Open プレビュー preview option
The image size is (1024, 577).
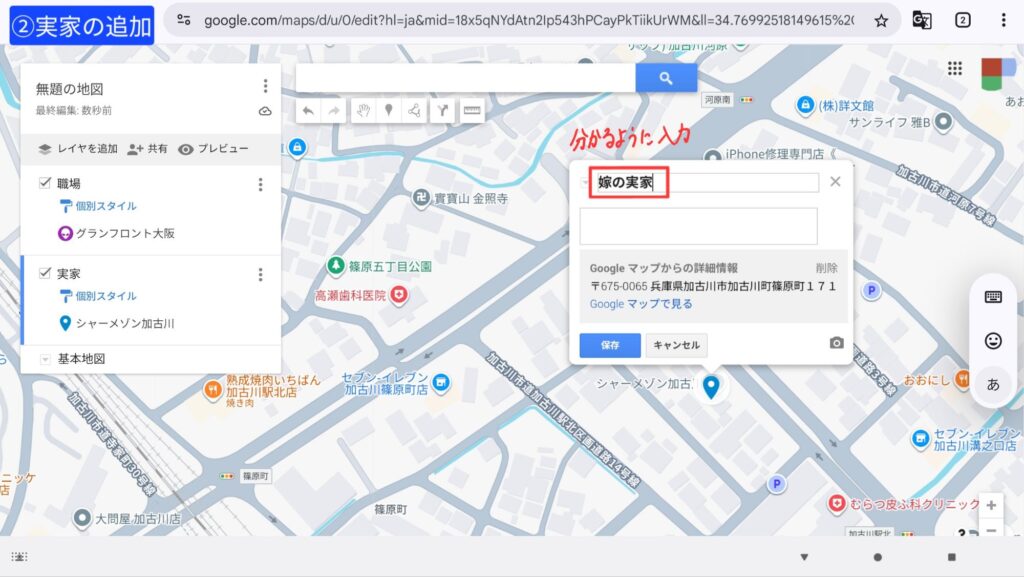tap(213, 149)
